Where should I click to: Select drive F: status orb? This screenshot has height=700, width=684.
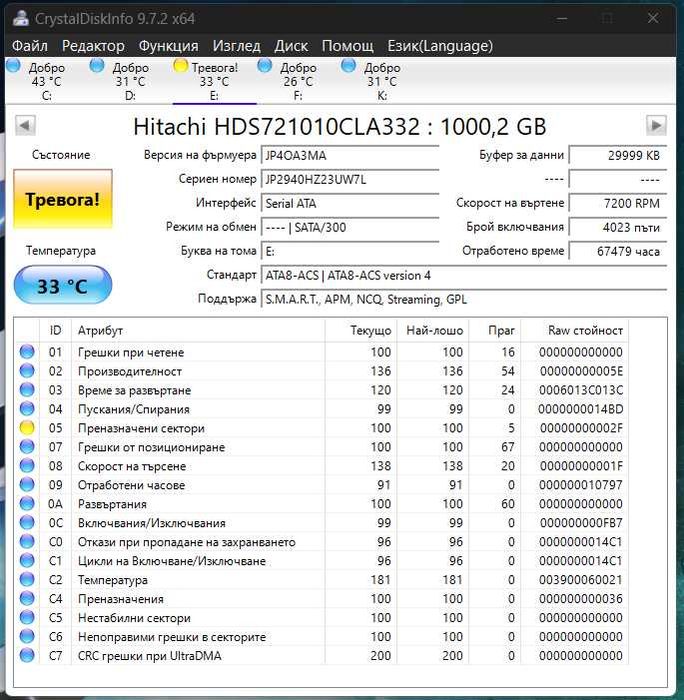264,66
